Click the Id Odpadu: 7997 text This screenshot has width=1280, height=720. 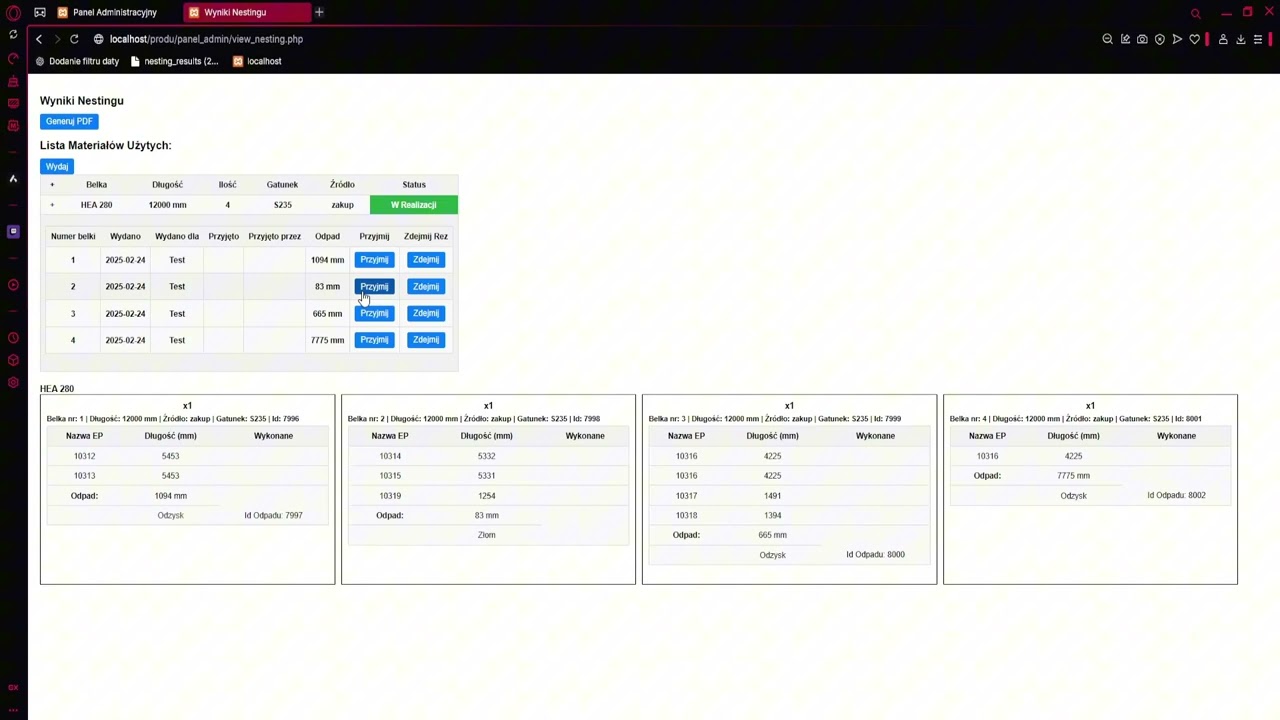tap(273, 515)
